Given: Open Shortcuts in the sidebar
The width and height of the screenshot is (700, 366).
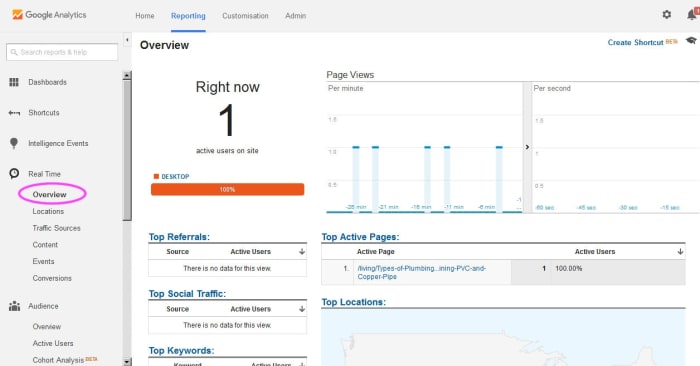Looking at the screenshot, I should [x=44, y=113].
